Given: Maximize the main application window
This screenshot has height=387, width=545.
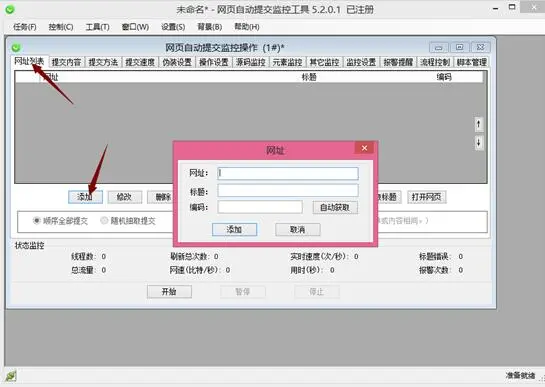Looking at the screenshot, I should click(x=512, y=7).
